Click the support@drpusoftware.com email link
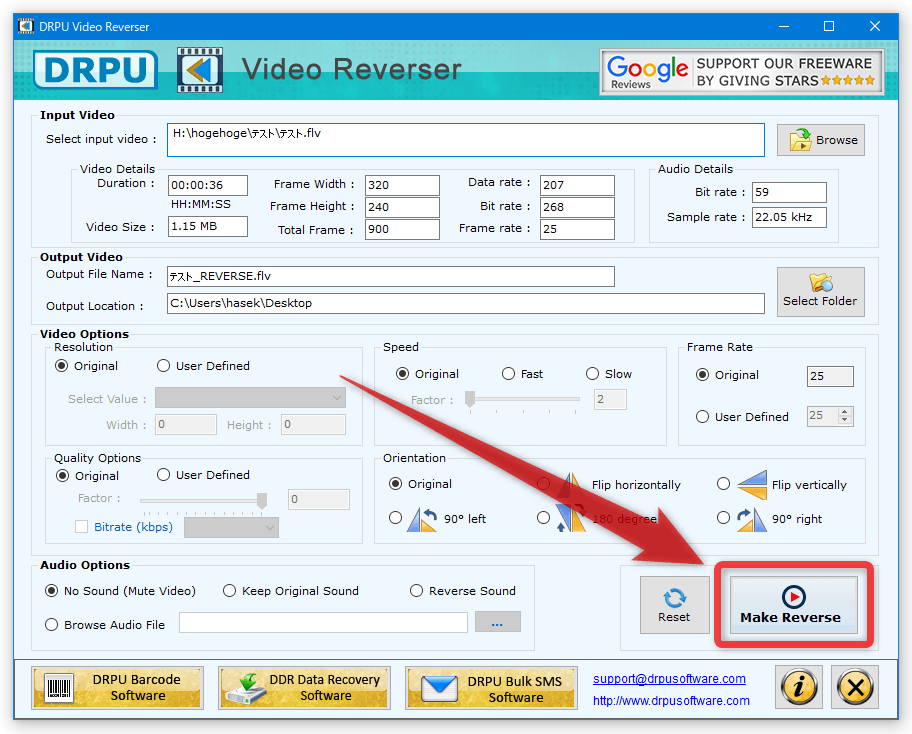Screen dimensions: 912x734 click(669, 679)
